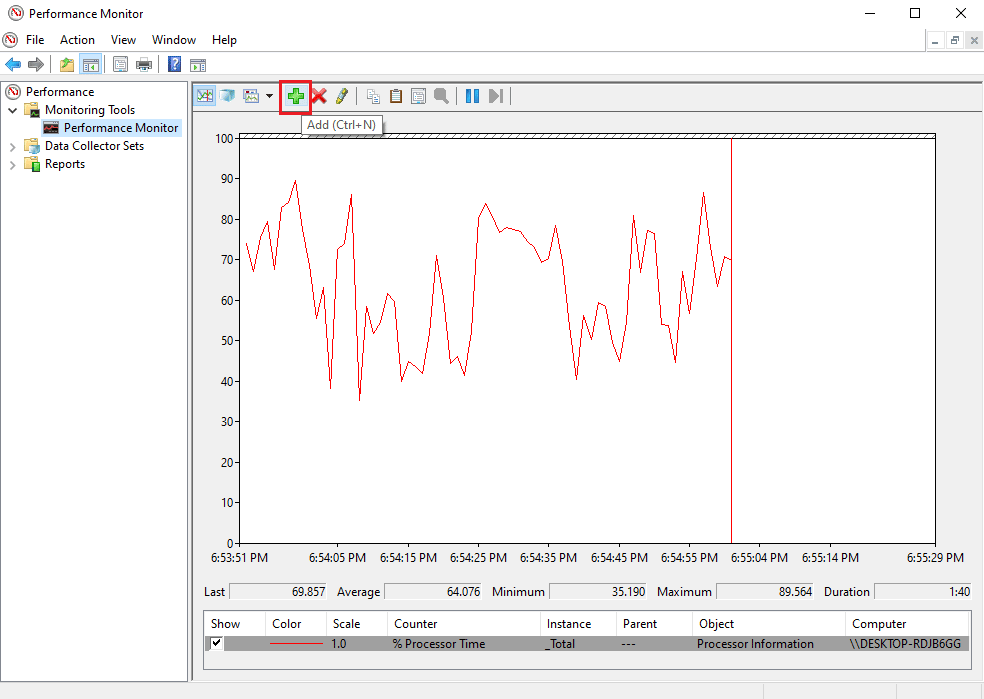Expand the Reports node arrow
984x699 pixels.
point(13,165)
